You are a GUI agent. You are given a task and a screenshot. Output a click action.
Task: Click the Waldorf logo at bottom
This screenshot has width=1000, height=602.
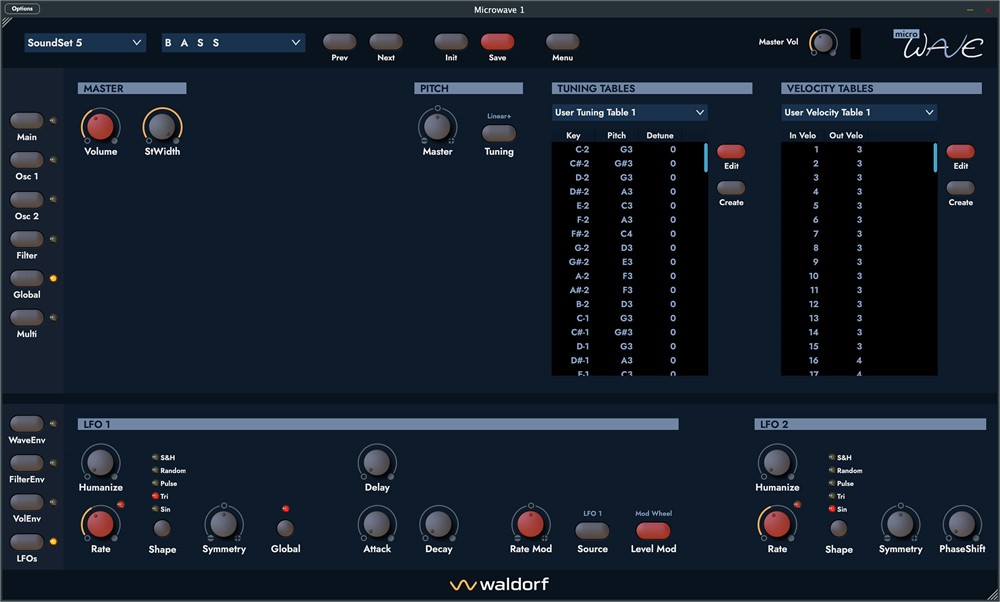click(499, 584)
